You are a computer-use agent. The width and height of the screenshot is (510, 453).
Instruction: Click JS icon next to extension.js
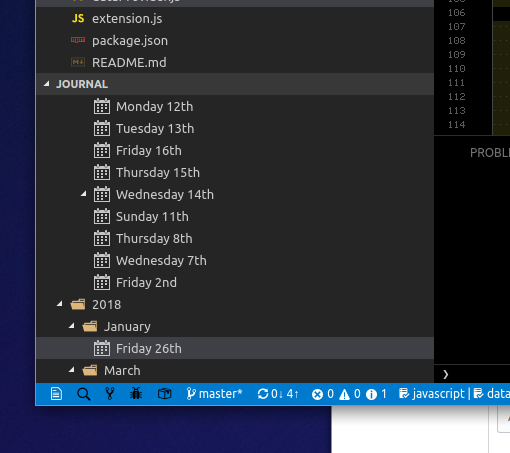78,18
